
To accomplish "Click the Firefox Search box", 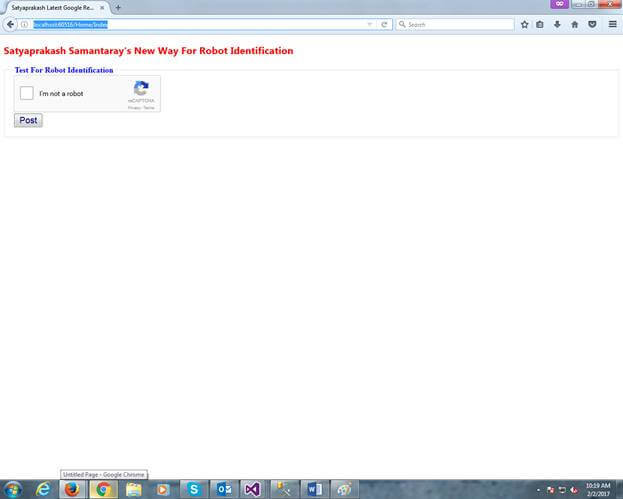I will pos(455,25).
